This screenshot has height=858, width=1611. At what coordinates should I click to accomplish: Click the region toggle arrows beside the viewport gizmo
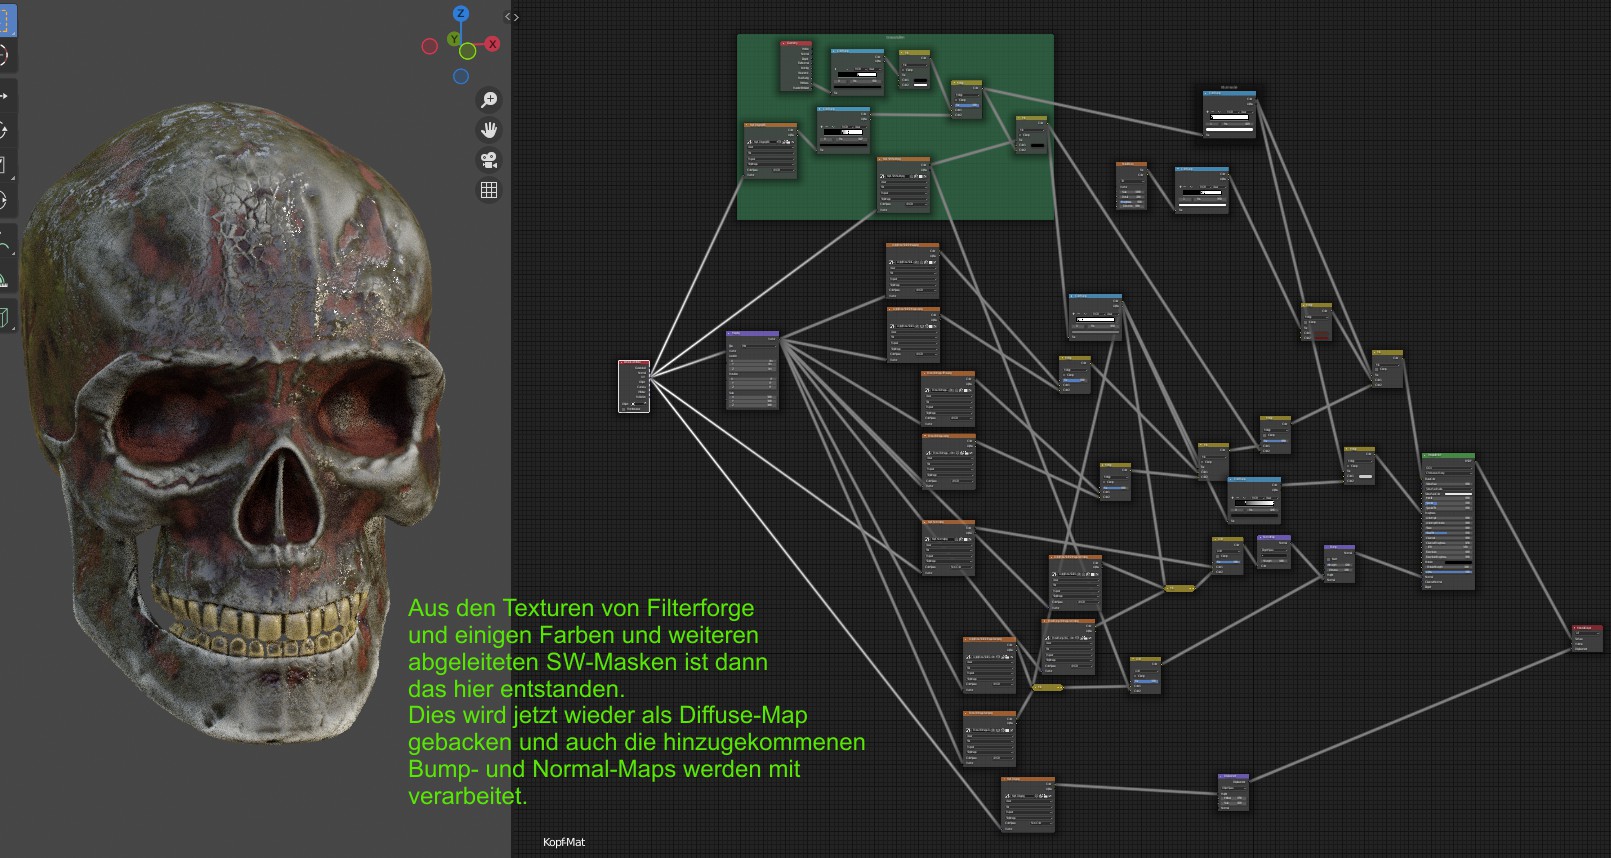512,17
